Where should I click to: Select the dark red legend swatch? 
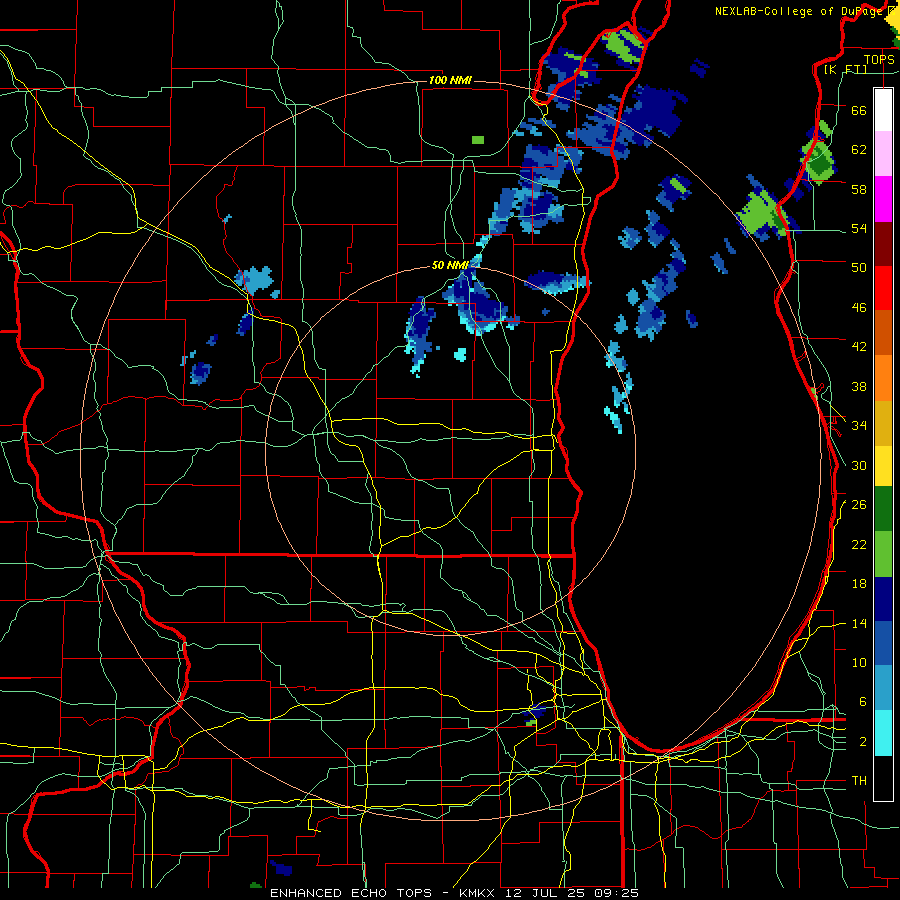[883, 243]
